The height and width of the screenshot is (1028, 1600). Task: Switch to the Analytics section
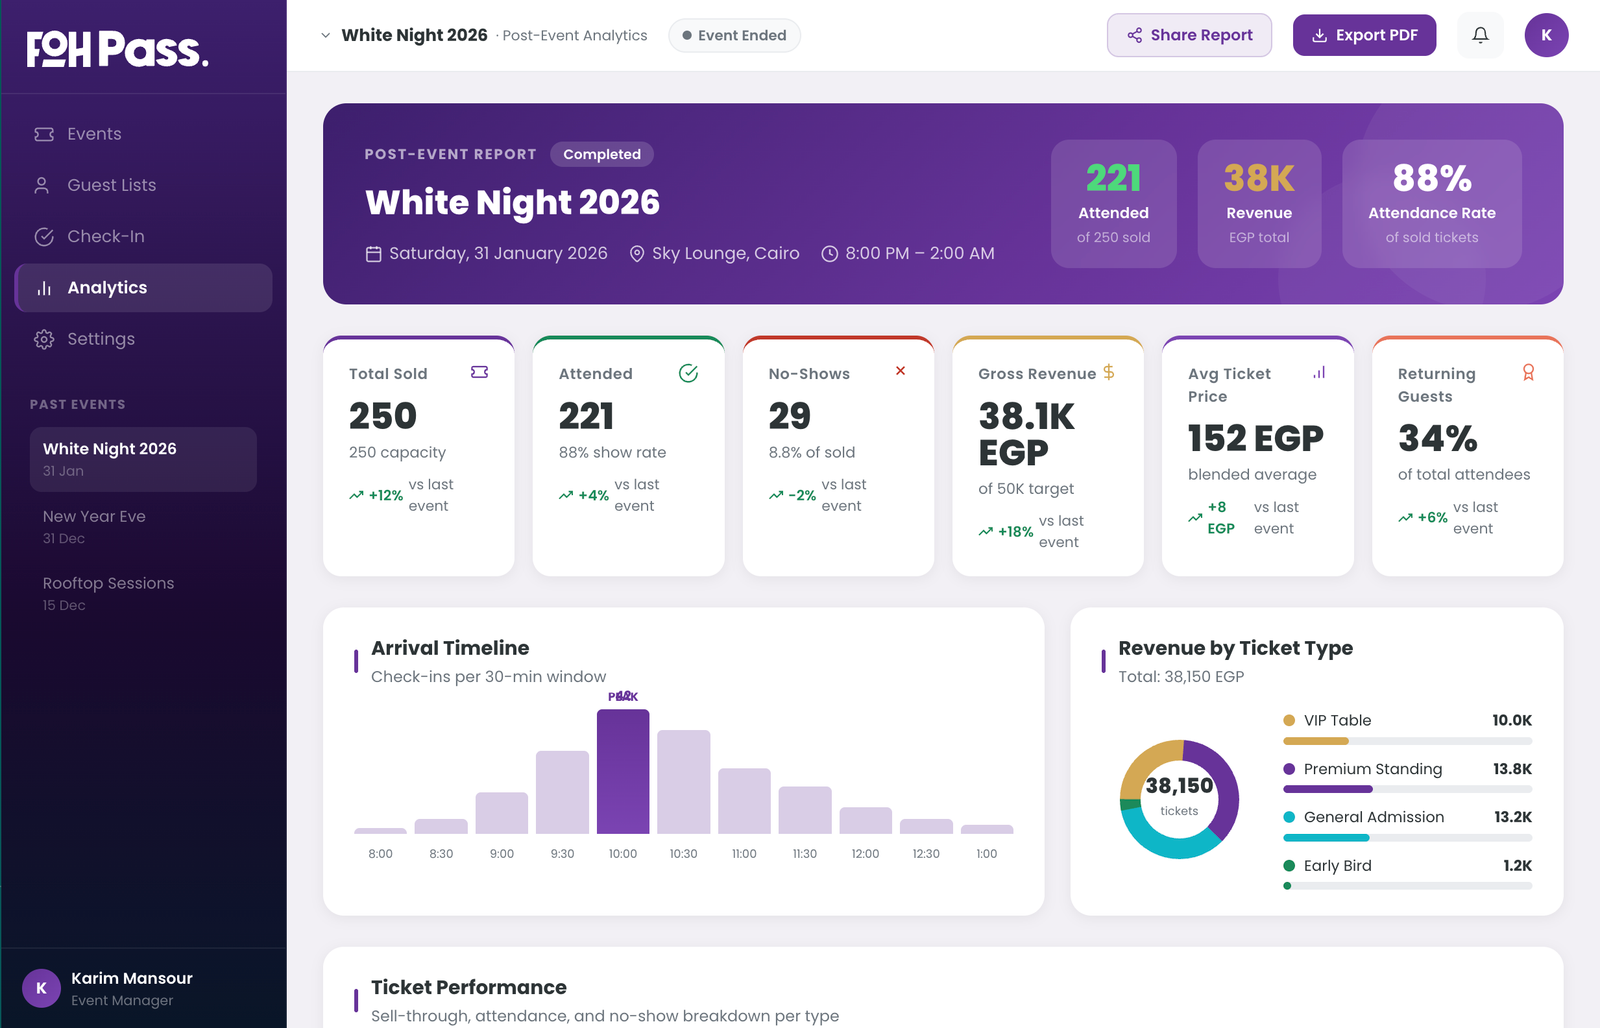(x=106, y=287)
